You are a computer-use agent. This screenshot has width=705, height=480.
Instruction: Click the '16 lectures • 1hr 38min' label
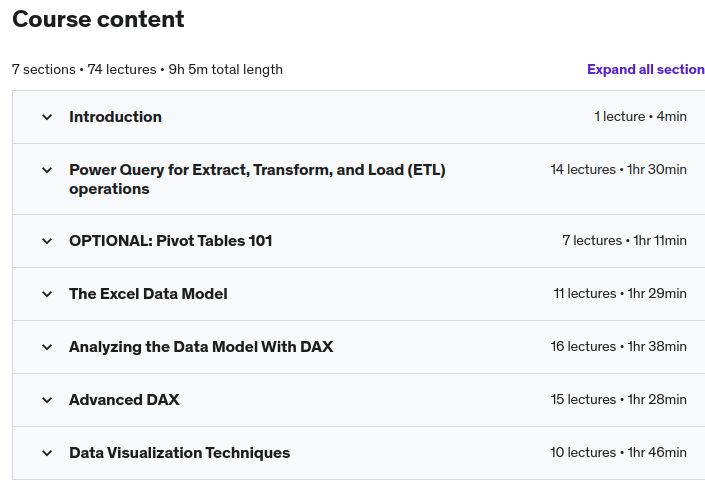point(619,347)
